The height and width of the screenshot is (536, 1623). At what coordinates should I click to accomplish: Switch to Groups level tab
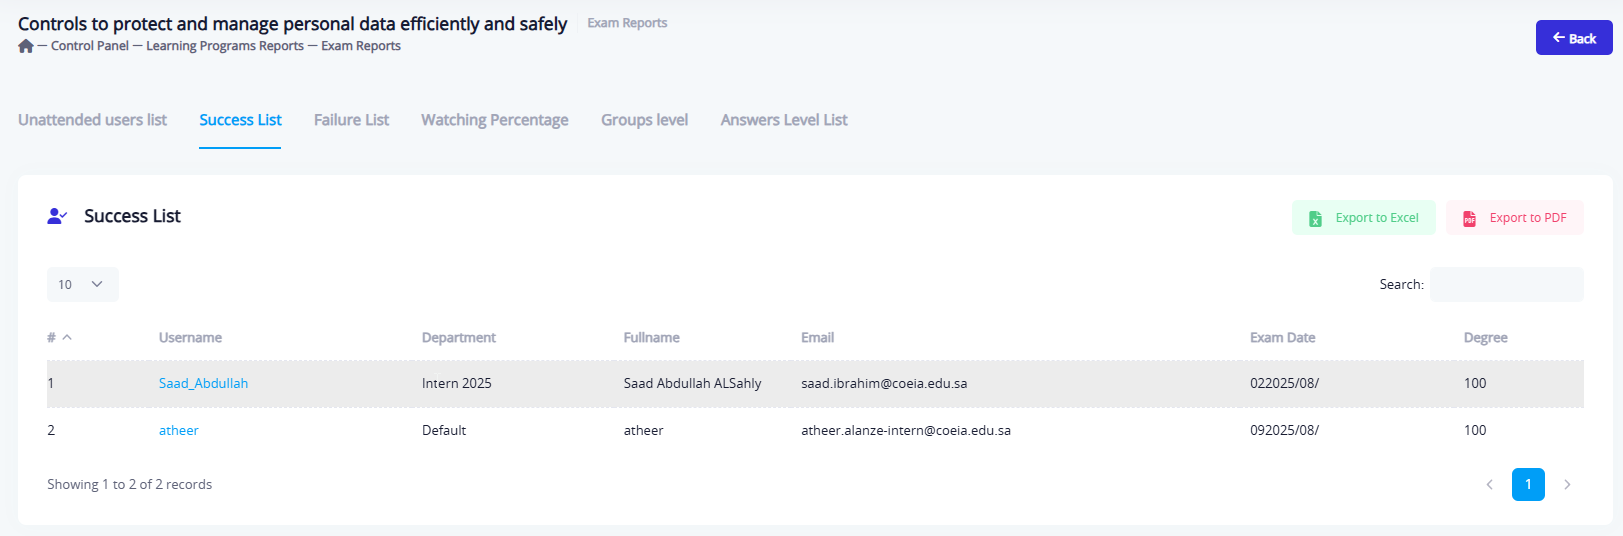[x=644, y=120]
